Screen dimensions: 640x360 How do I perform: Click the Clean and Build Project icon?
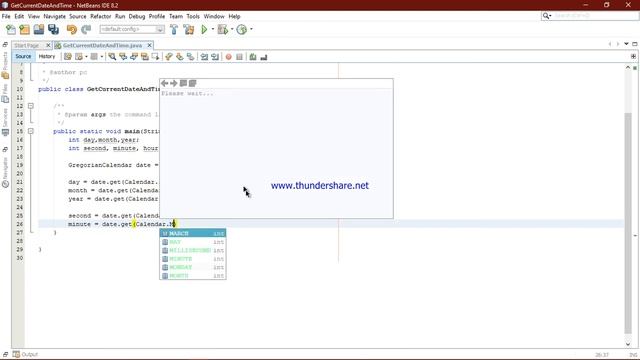[x=189, y=29]
